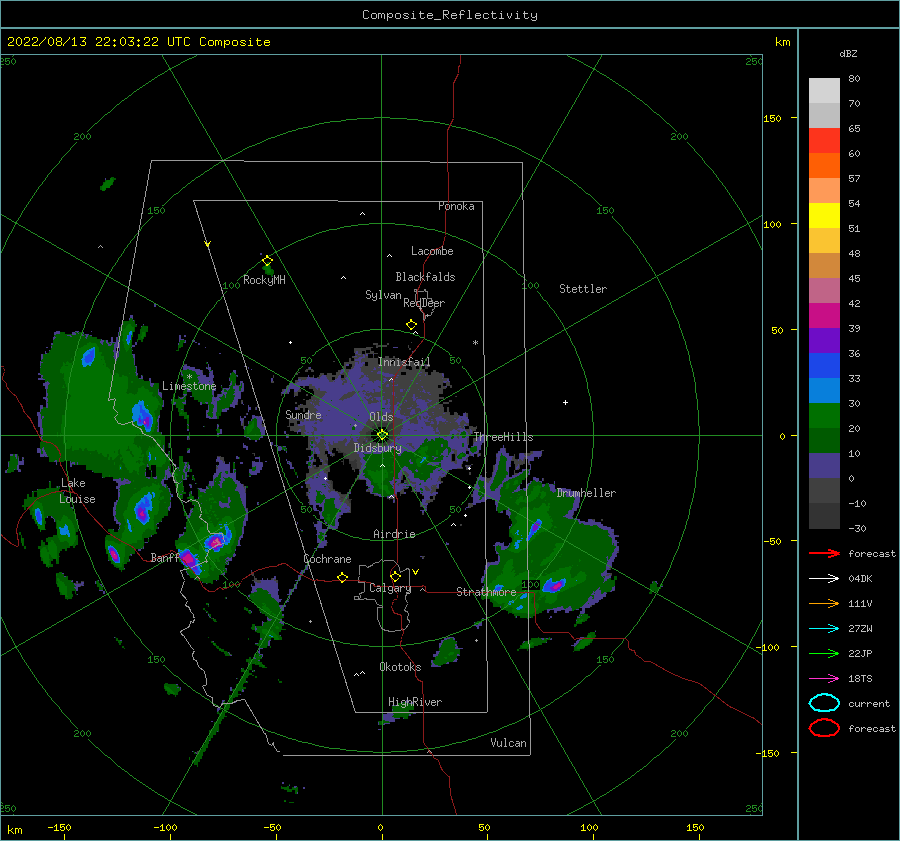Click the white 04DK arrow icon
The width and height of the screenshot is (900, 841).
pos(824,578)
